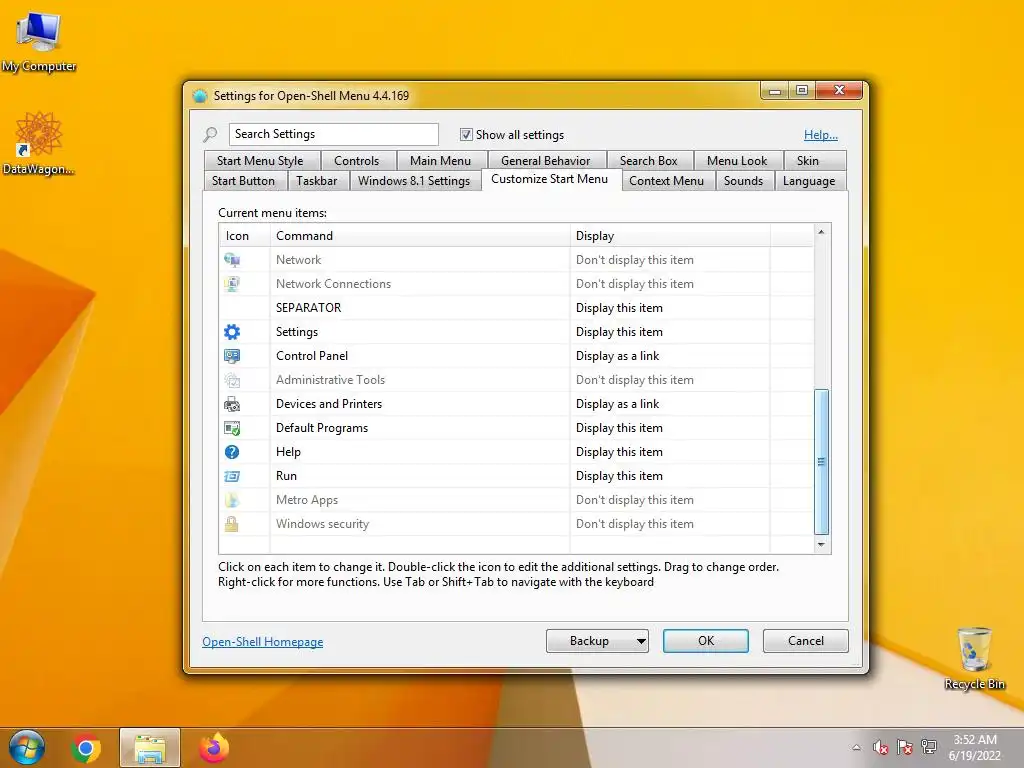
Task: Click the Windows security padlock icon
Action: click(232, 524)
